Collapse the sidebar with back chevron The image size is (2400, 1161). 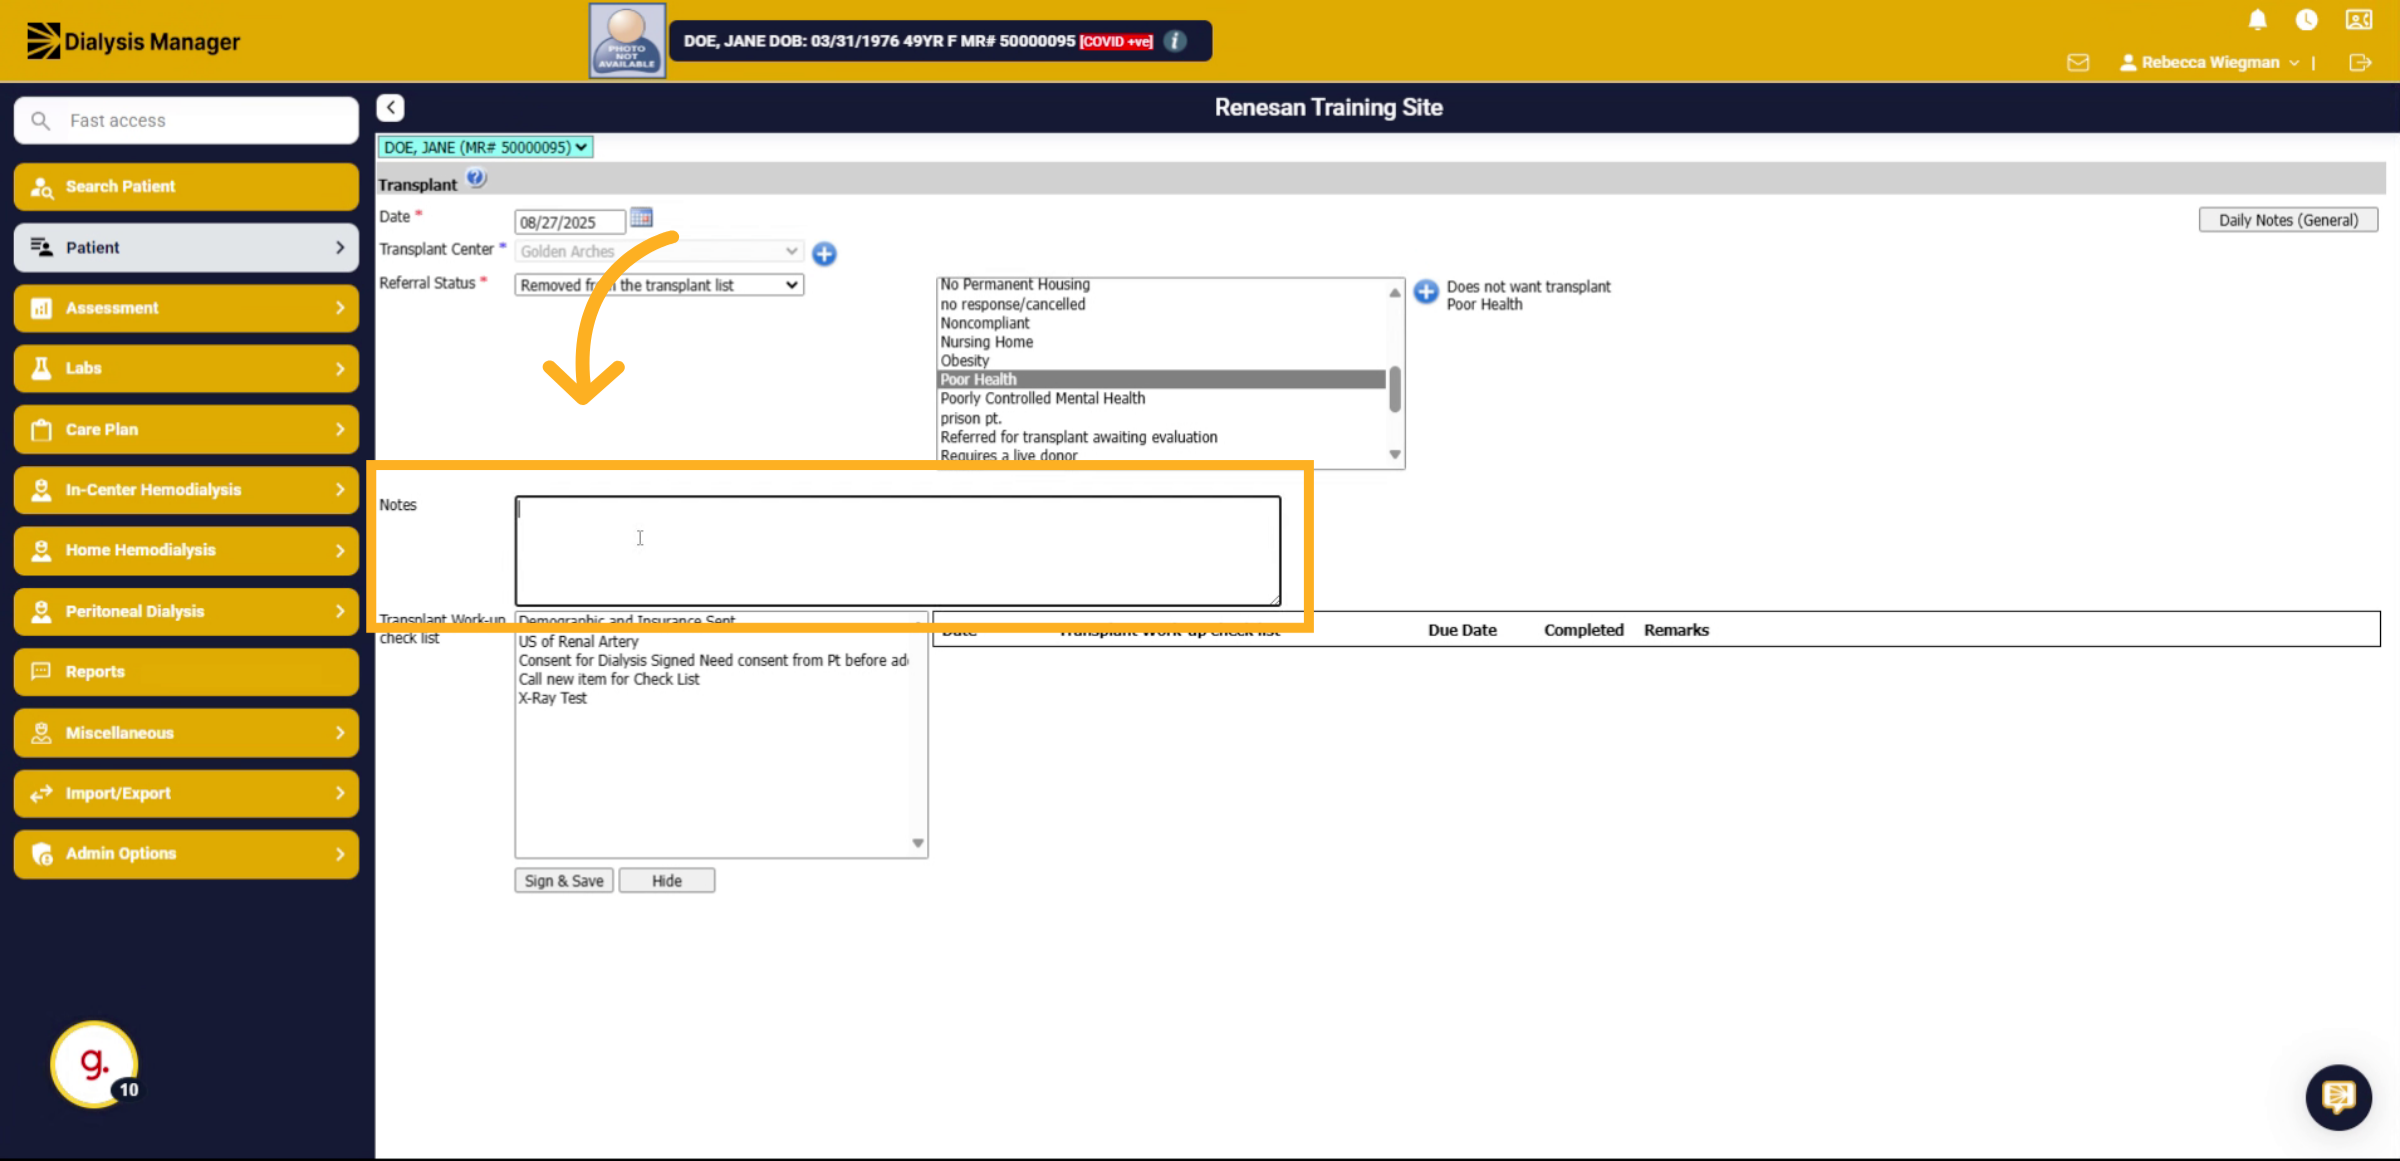390,107
